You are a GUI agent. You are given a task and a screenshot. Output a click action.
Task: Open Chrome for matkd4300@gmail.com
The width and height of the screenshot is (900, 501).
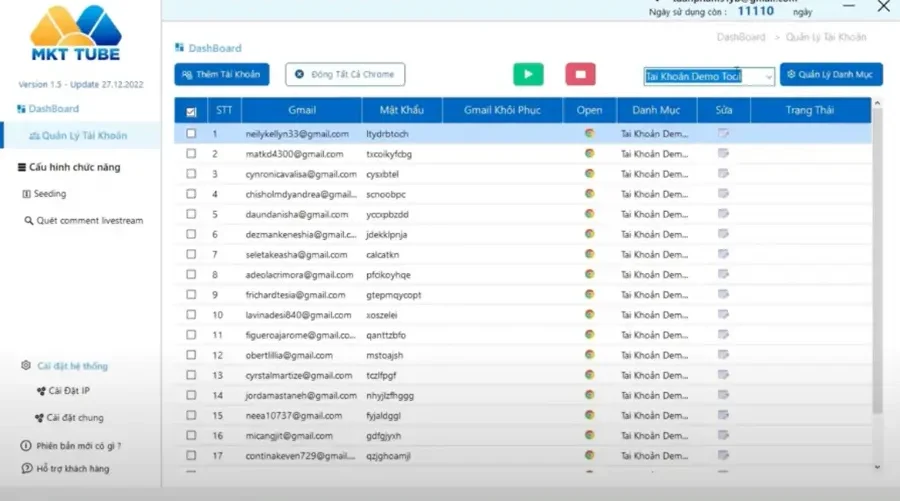click(x=589, y=154)
